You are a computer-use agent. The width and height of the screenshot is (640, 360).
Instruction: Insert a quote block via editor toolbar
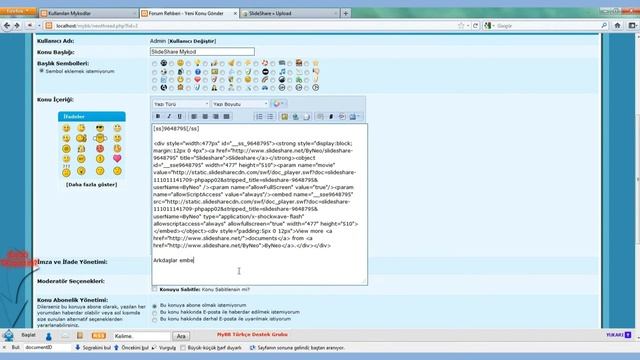(320, 116)
